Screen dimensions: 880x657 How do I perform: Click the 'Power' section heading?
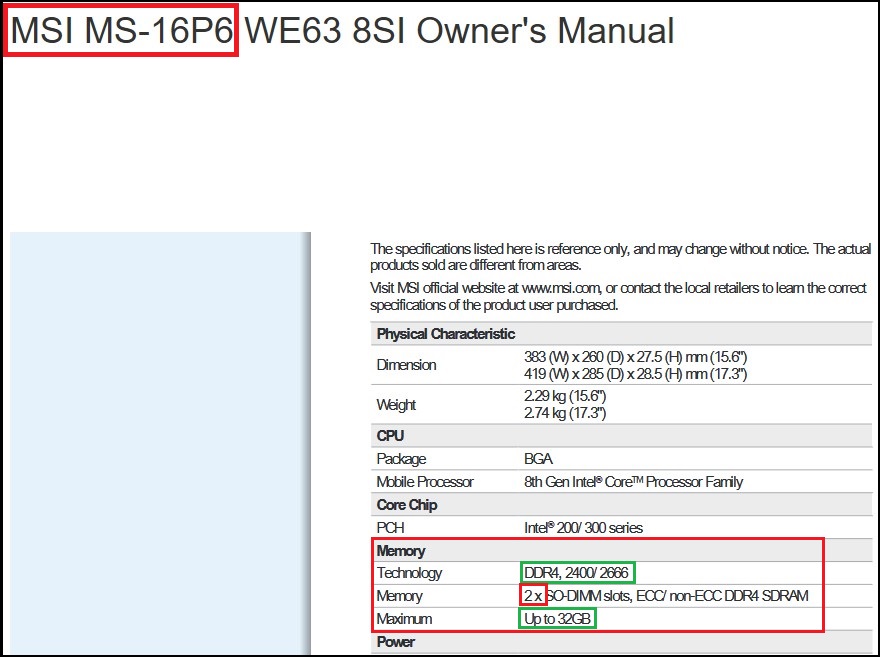tap(396, 642)
